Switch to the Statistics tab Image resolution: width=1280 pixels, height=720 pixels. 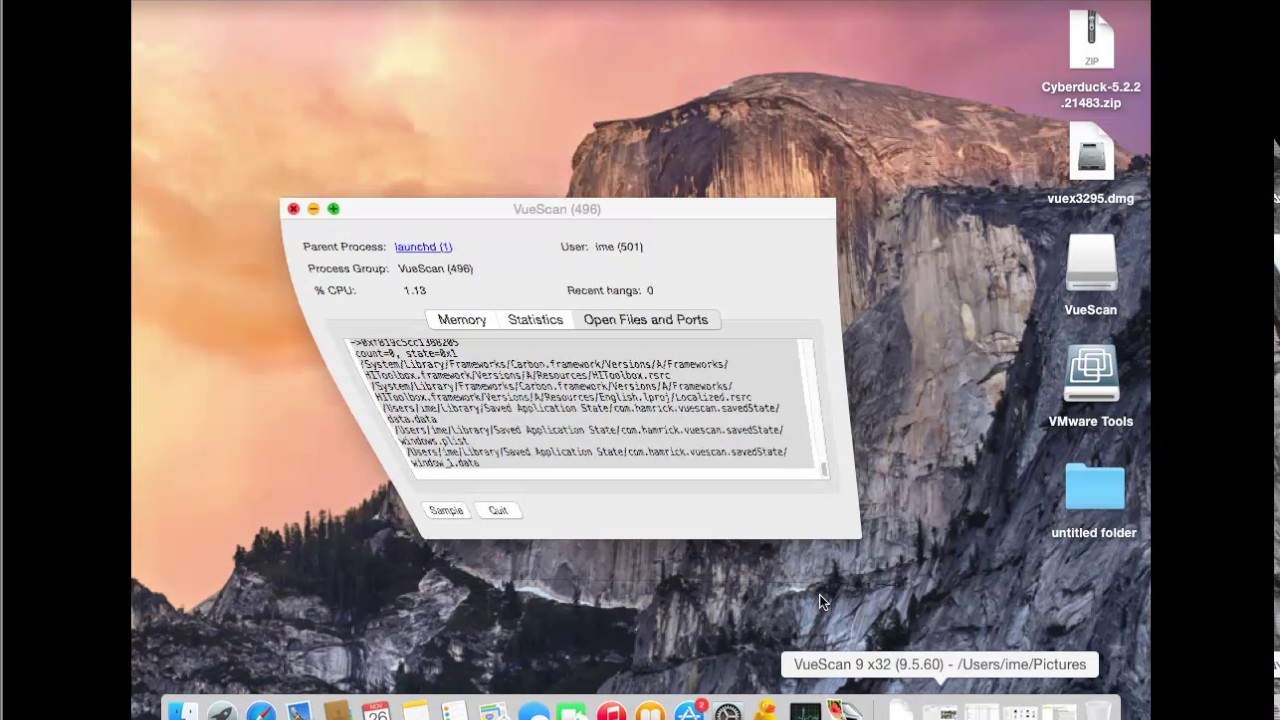pos(535,319)
